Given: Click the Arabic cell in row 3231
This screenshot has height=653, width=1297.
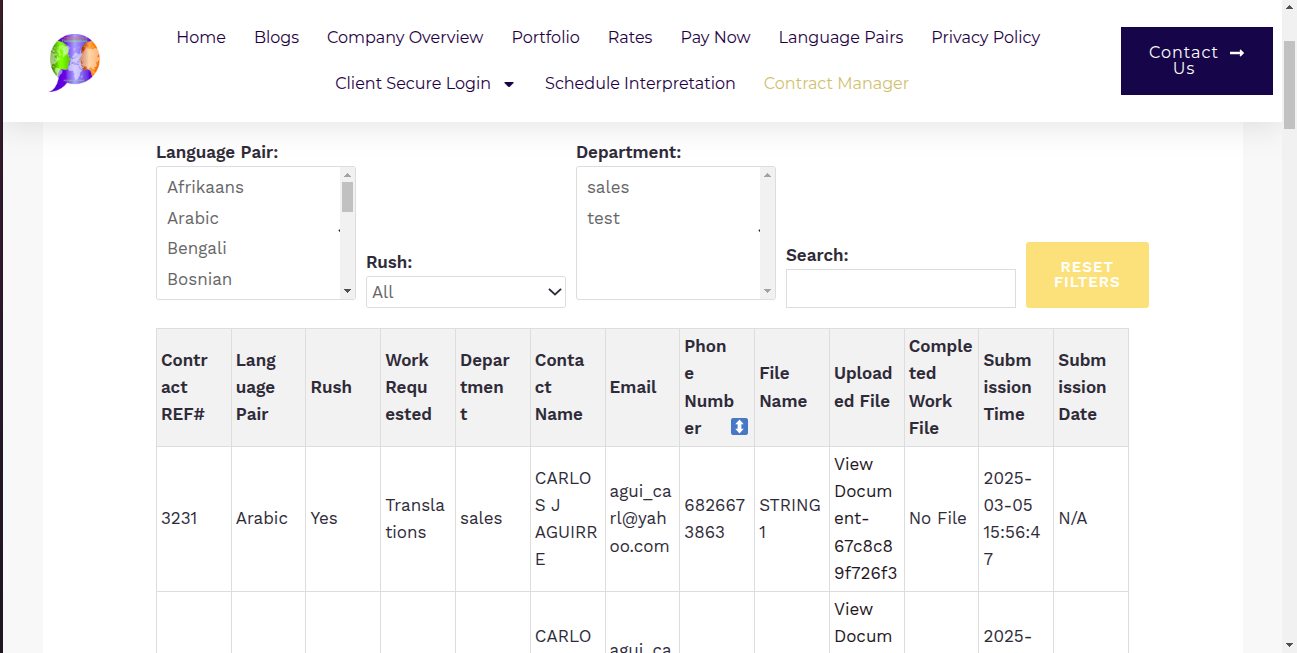Looking at the screenshot, I should point(269,518).
